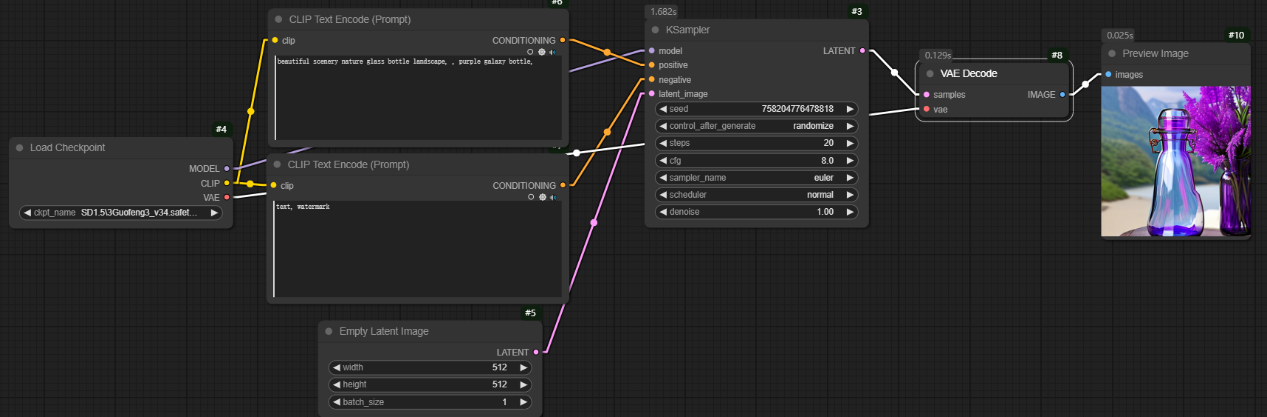1267x417 pixels.
Task: Click the IMAGE output socket on VAE Decode
Action: click(1062, 94)
